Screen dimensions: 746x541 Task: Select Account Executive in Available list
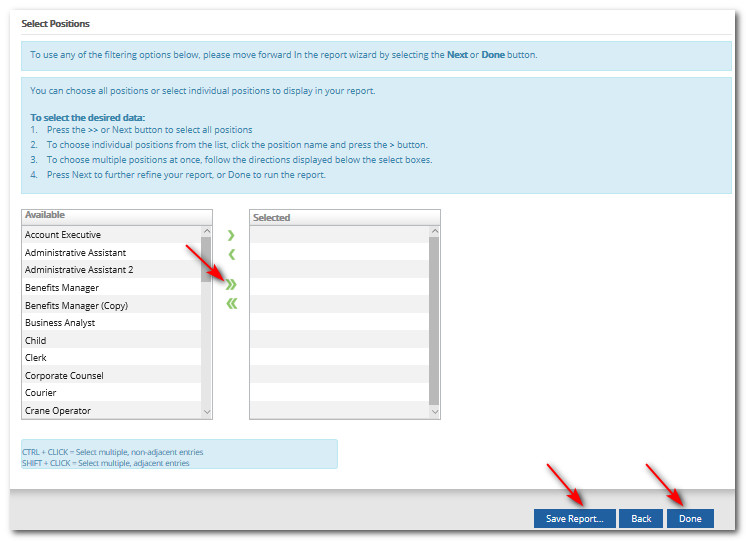(x=63, y=235)
